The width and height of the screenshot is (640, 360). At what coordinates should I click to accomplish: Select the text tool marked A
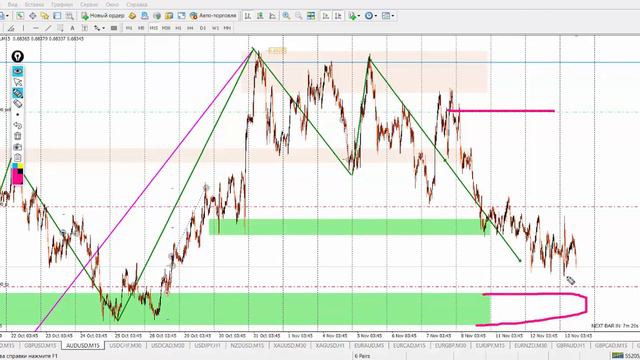coord(72,28)
